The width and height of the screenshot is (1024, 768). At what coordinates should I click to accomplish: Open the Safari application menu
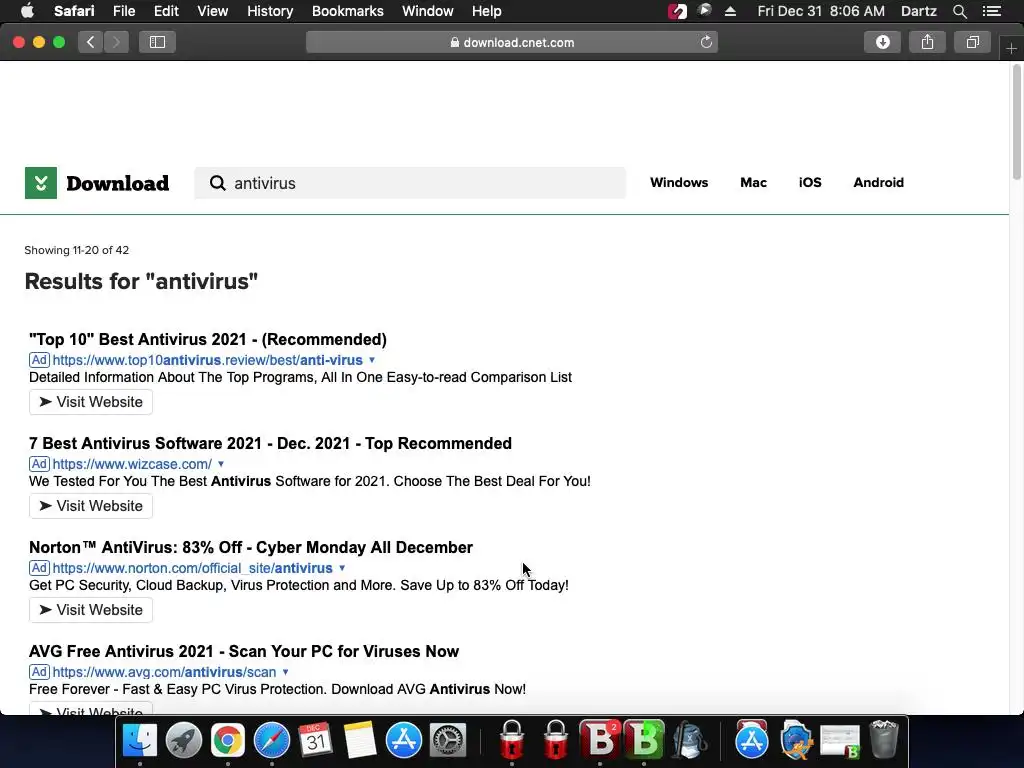(74, 11)
